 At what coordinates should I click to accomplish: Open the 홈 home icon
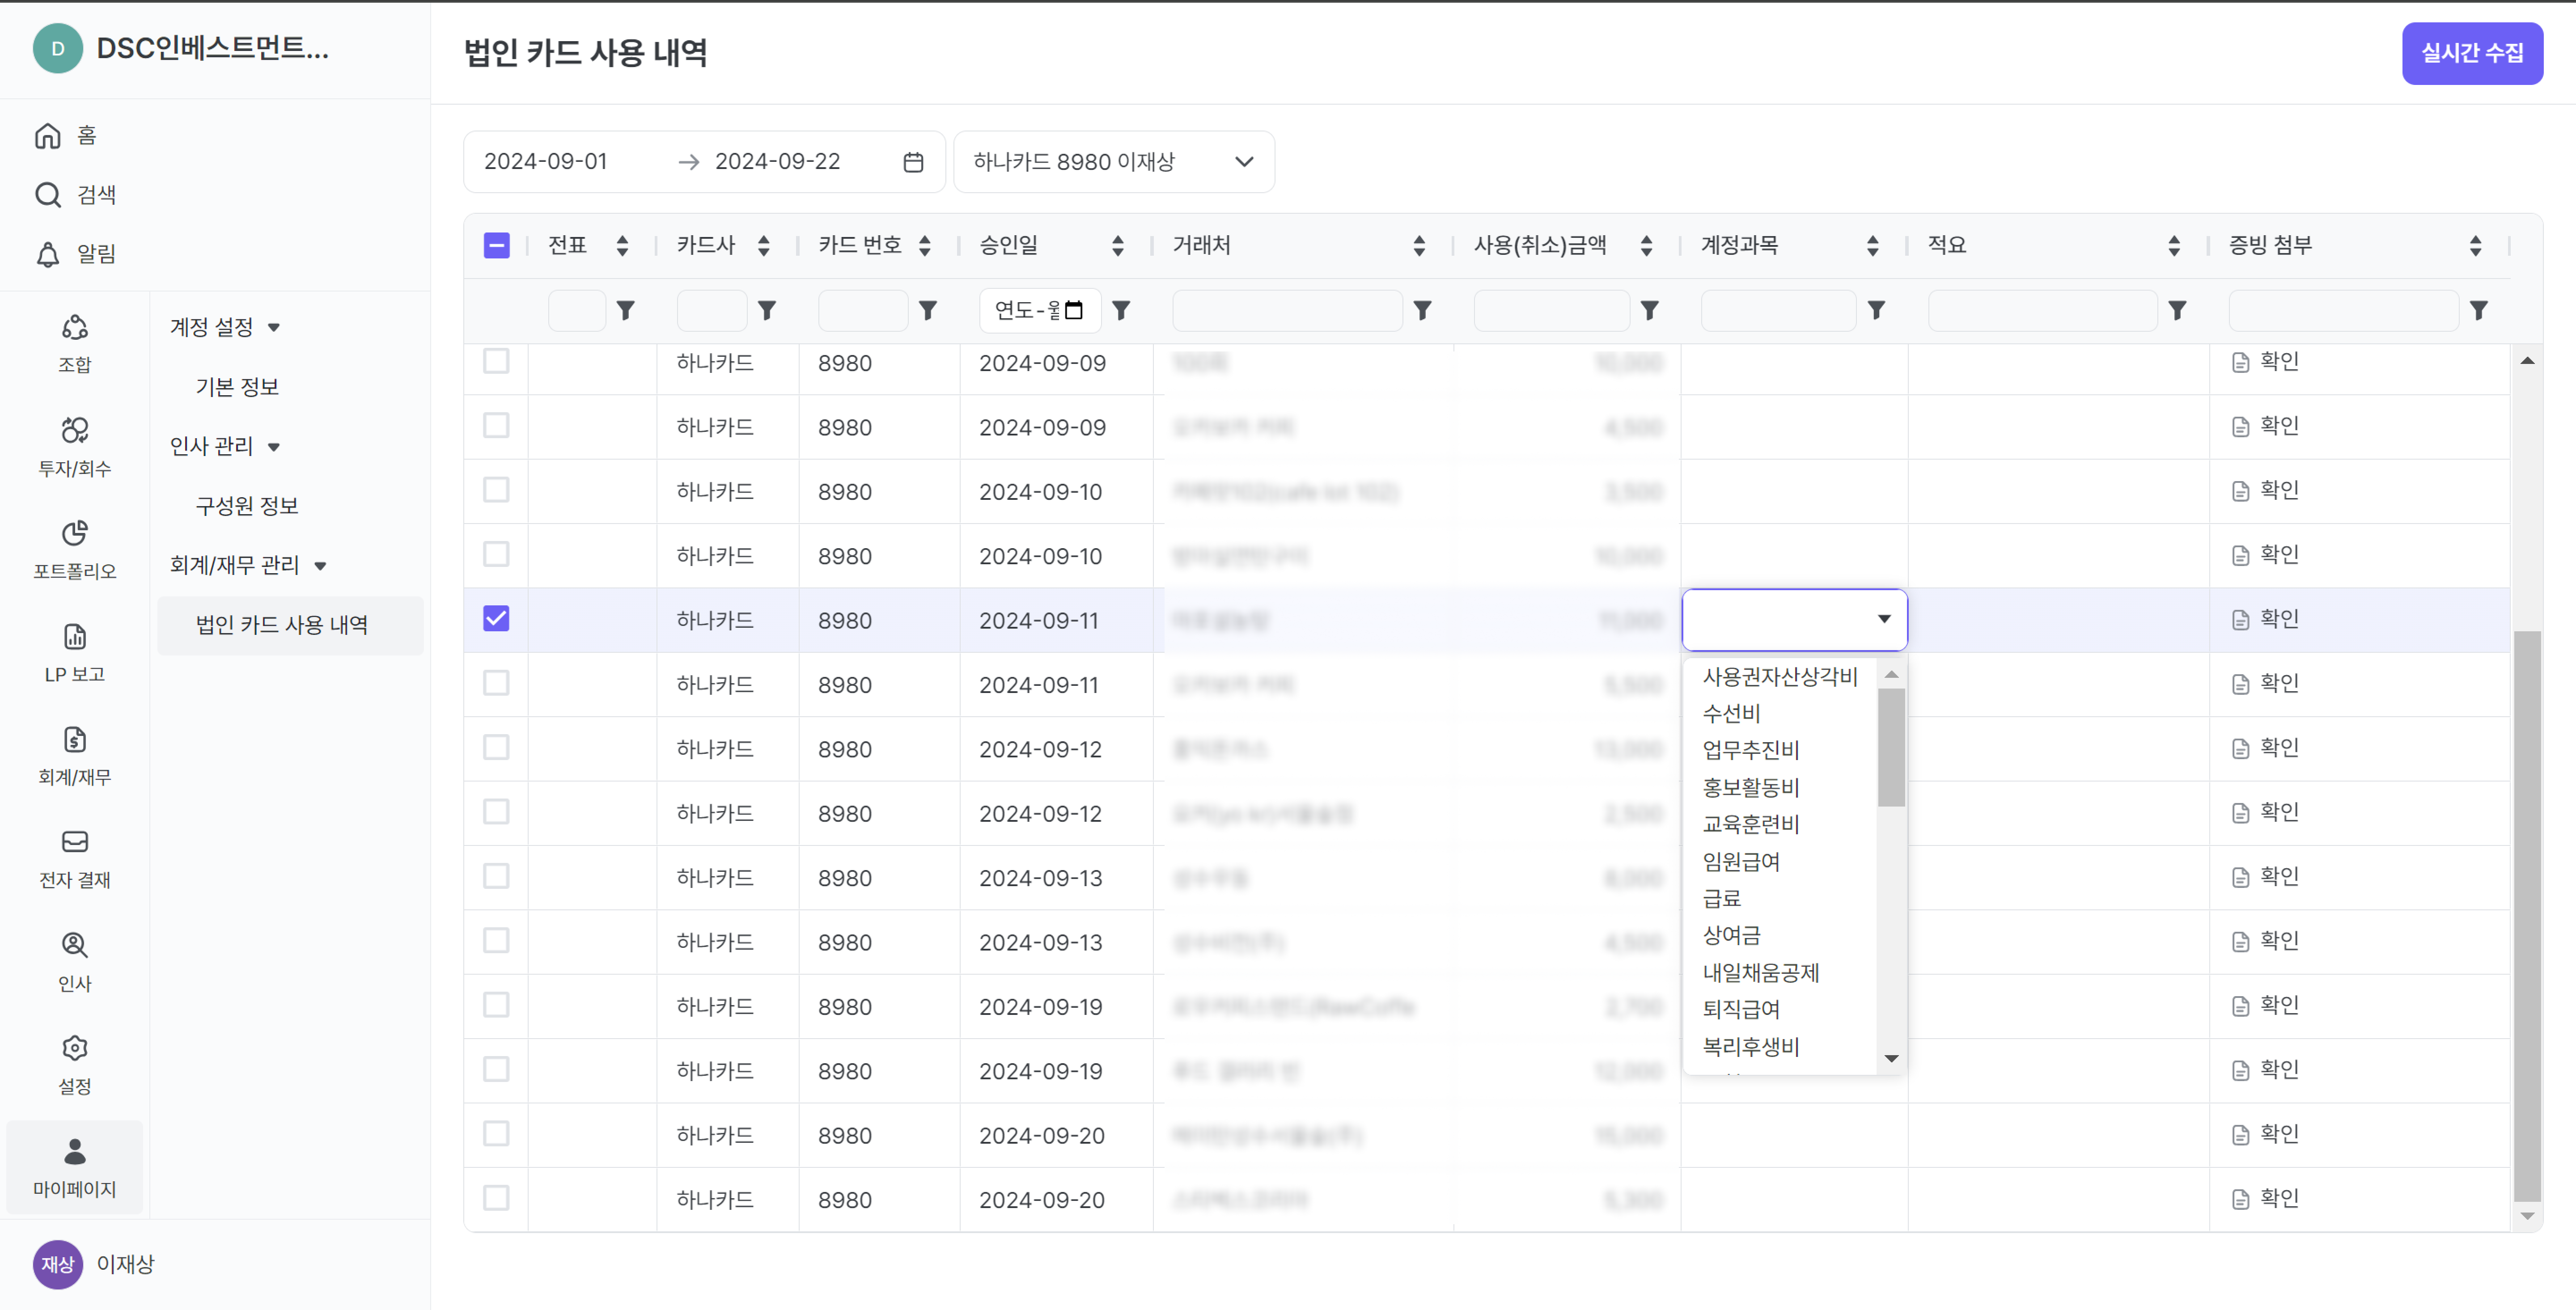(x=48, y=135)
